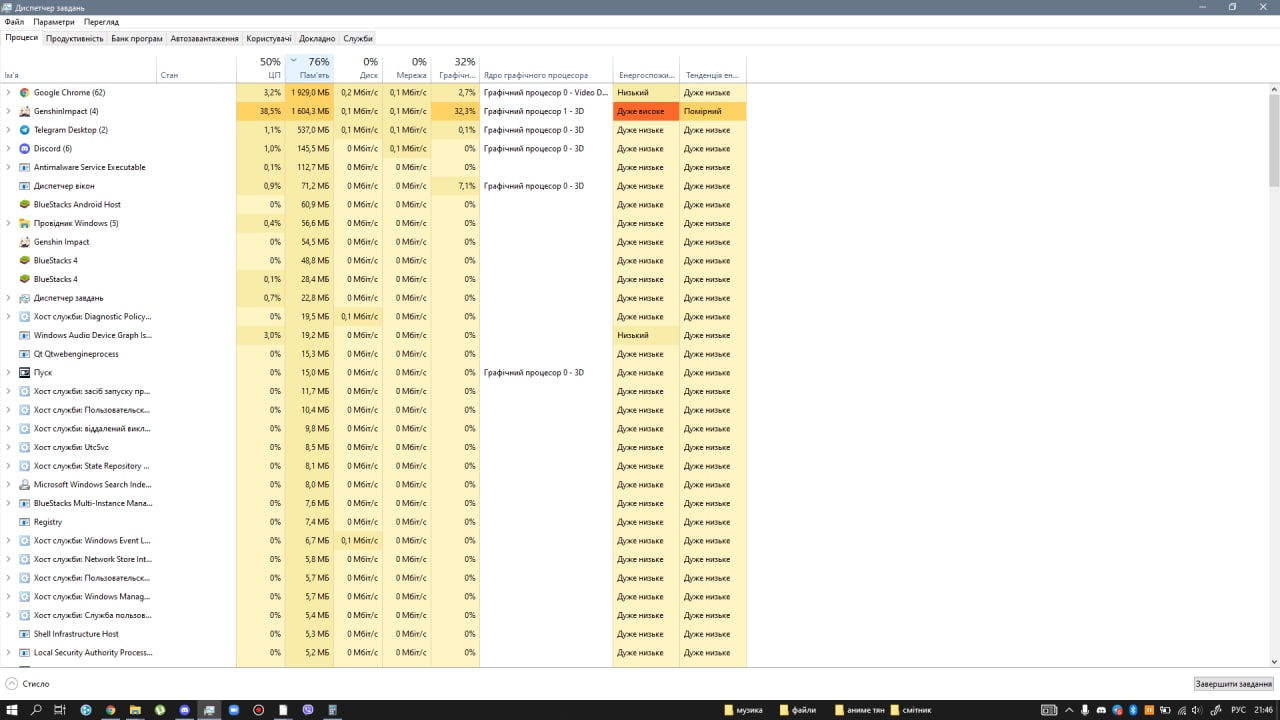
Task: Click the Завершити завдання button
Action: 1233,684
